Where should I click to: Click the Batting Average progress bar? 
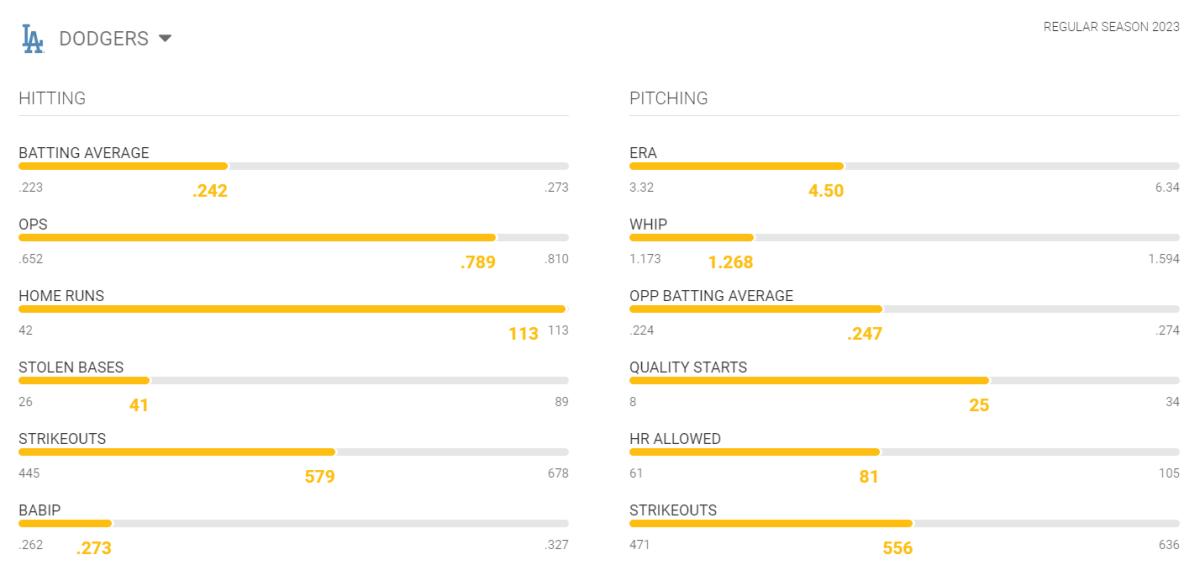click(293, 166)
